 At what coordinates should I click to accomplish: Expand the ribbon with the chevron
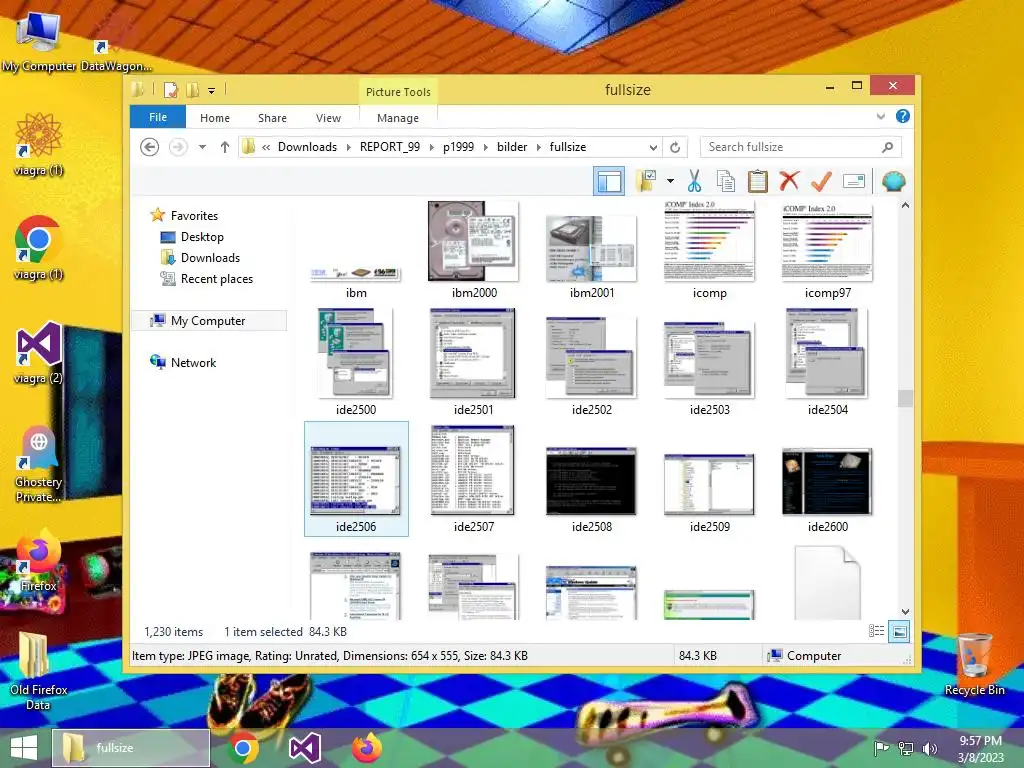tap(880, 116)
